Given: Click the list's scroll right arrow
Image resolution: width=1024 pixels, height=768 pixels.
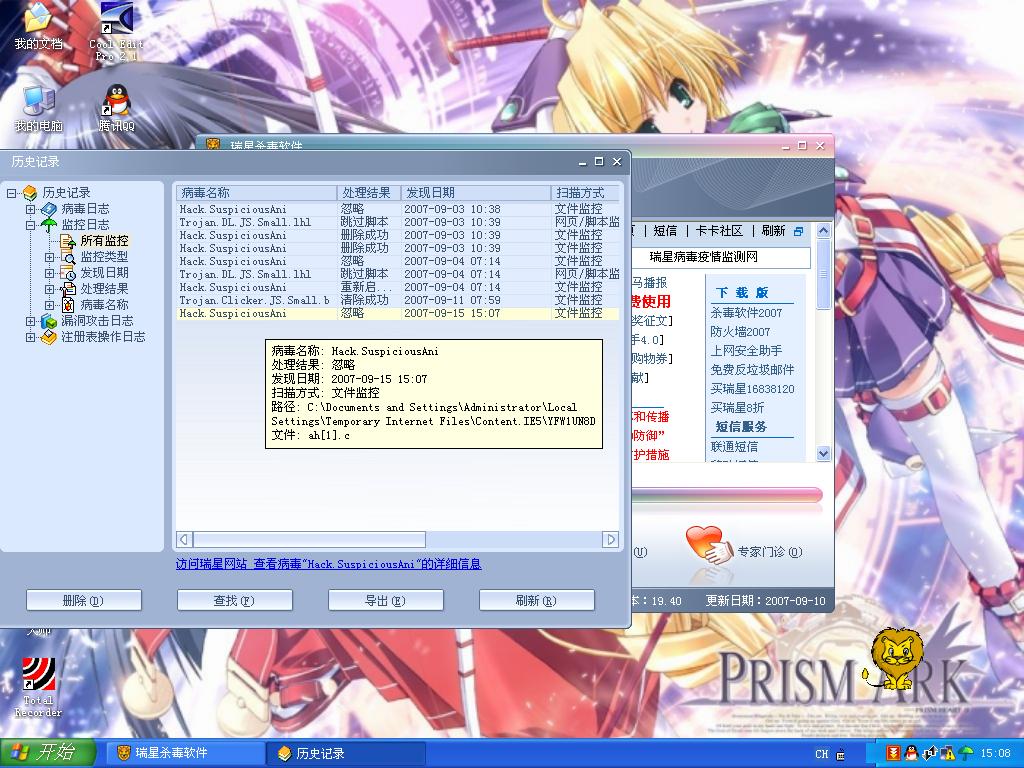Looking at the screenshot, I should (611, 539).
